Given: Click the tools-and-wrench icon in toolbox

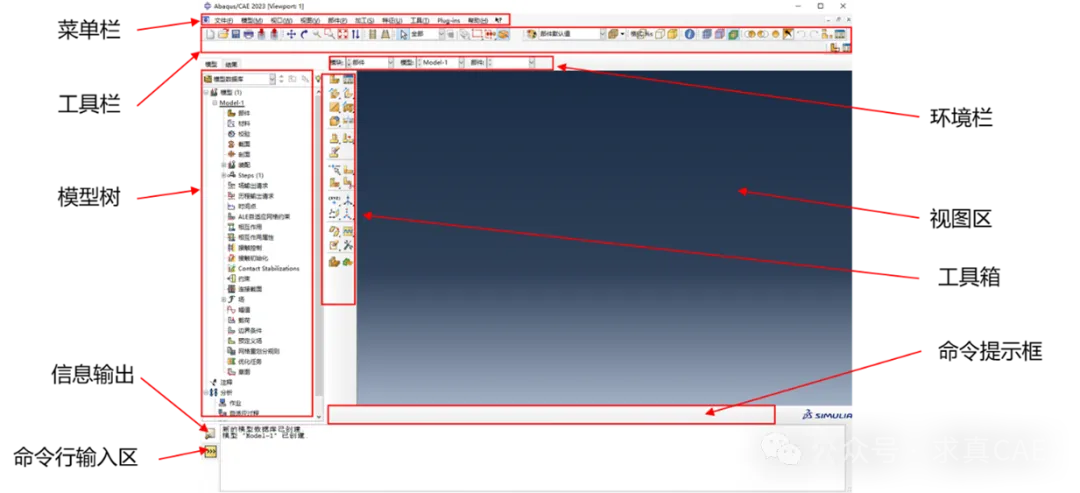Looking at the screenshot, I should 348,244.
